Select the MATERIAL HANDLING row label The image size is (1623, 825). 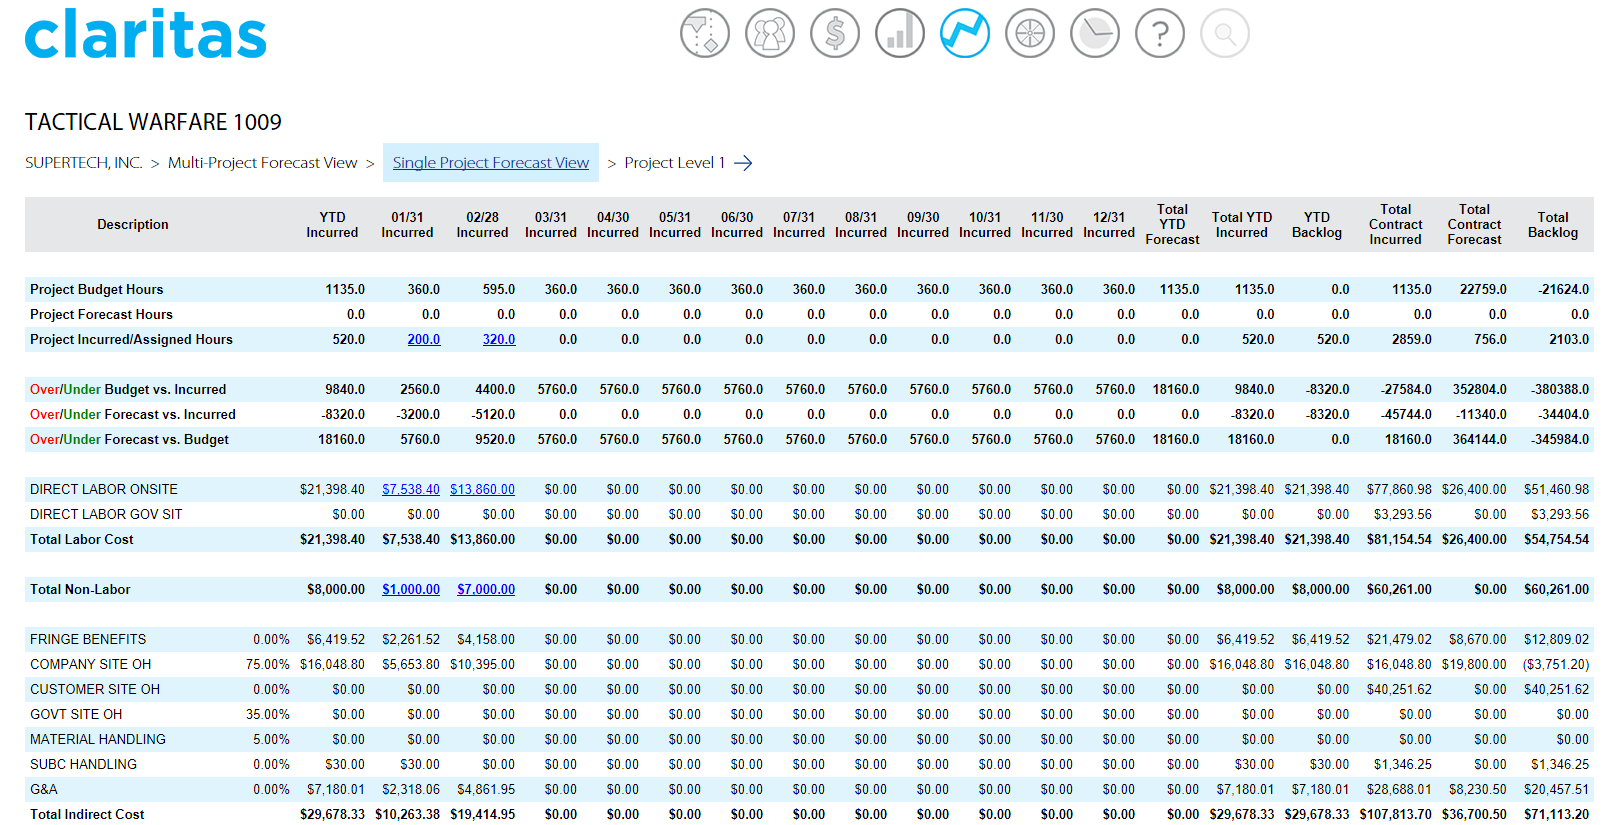click(x=98, y=739)
